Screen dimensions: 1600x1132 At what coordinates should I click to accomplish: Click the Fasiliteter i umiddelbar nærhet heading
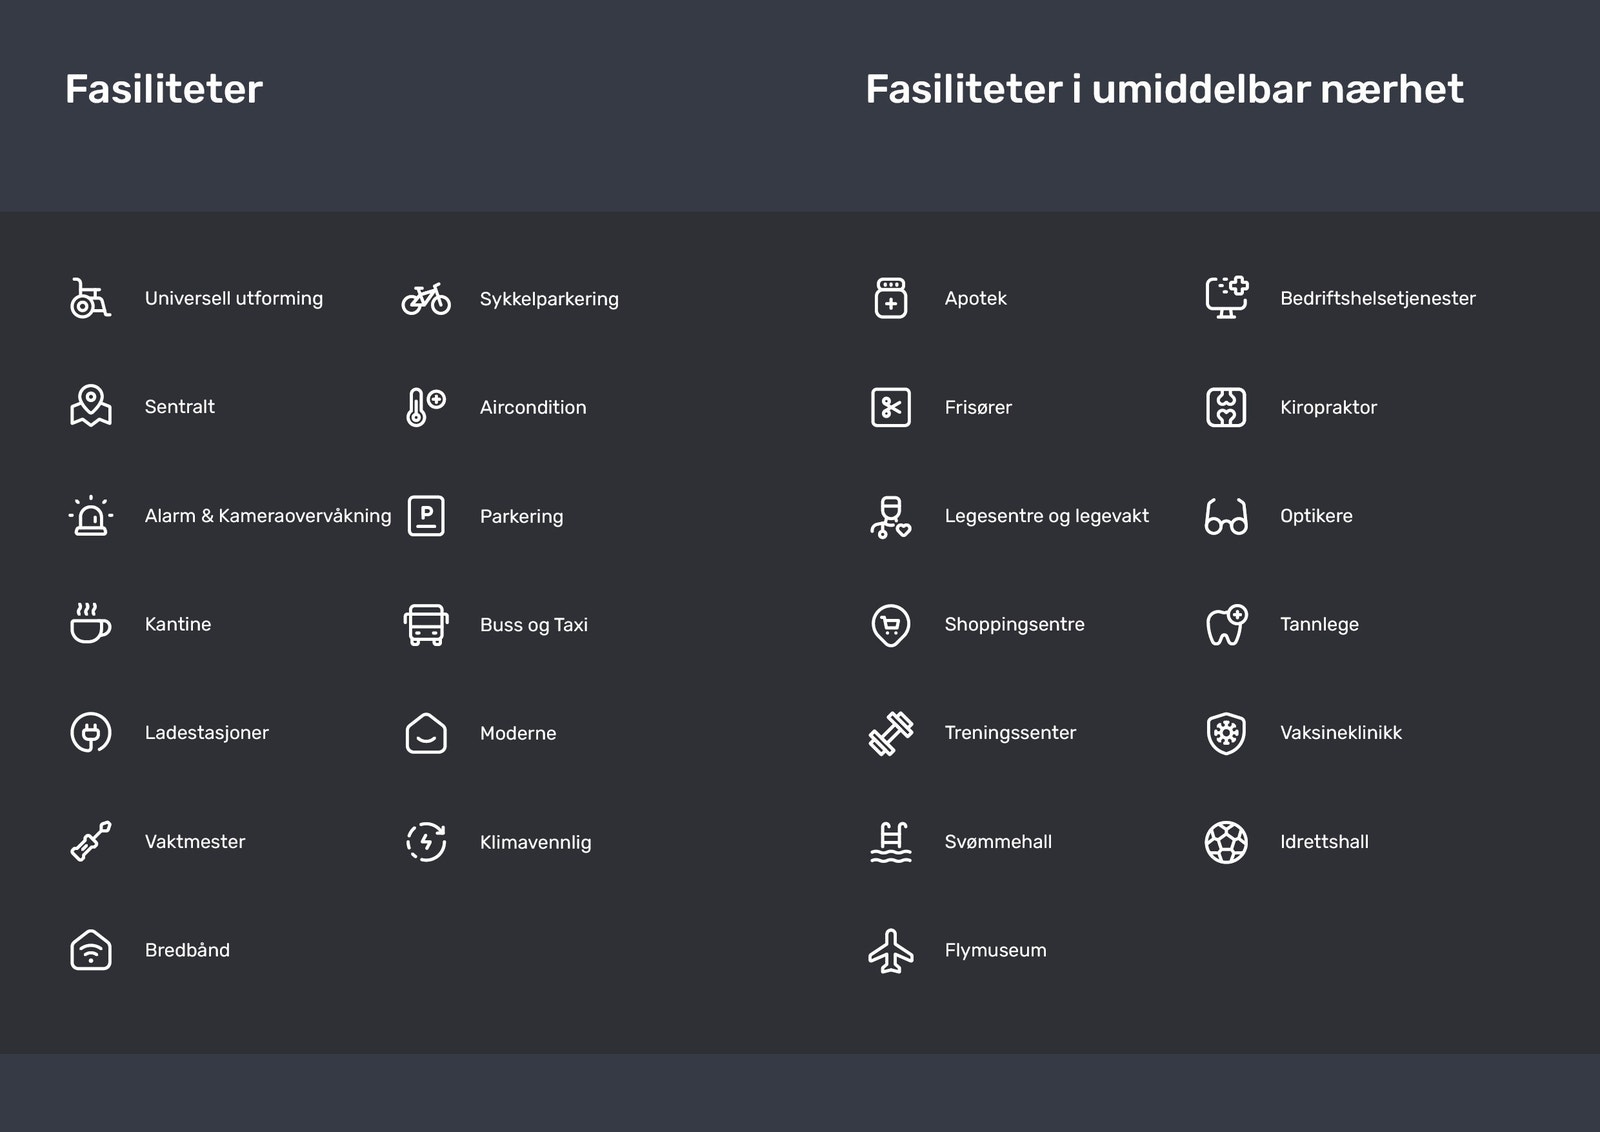pyautogui.click(x=1163, y=89)
